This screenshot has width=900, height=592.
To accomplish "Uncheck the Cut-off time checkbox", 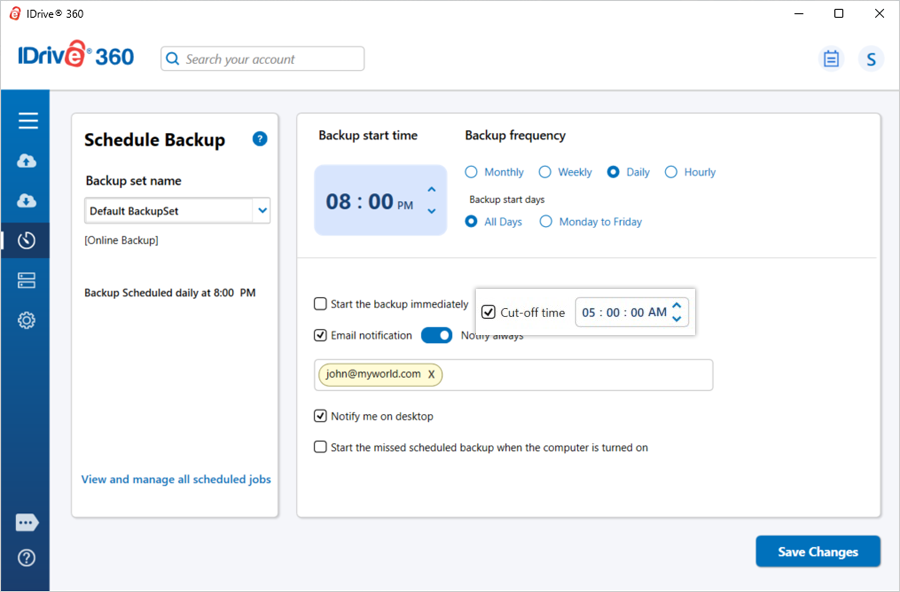I will [488, 312].
